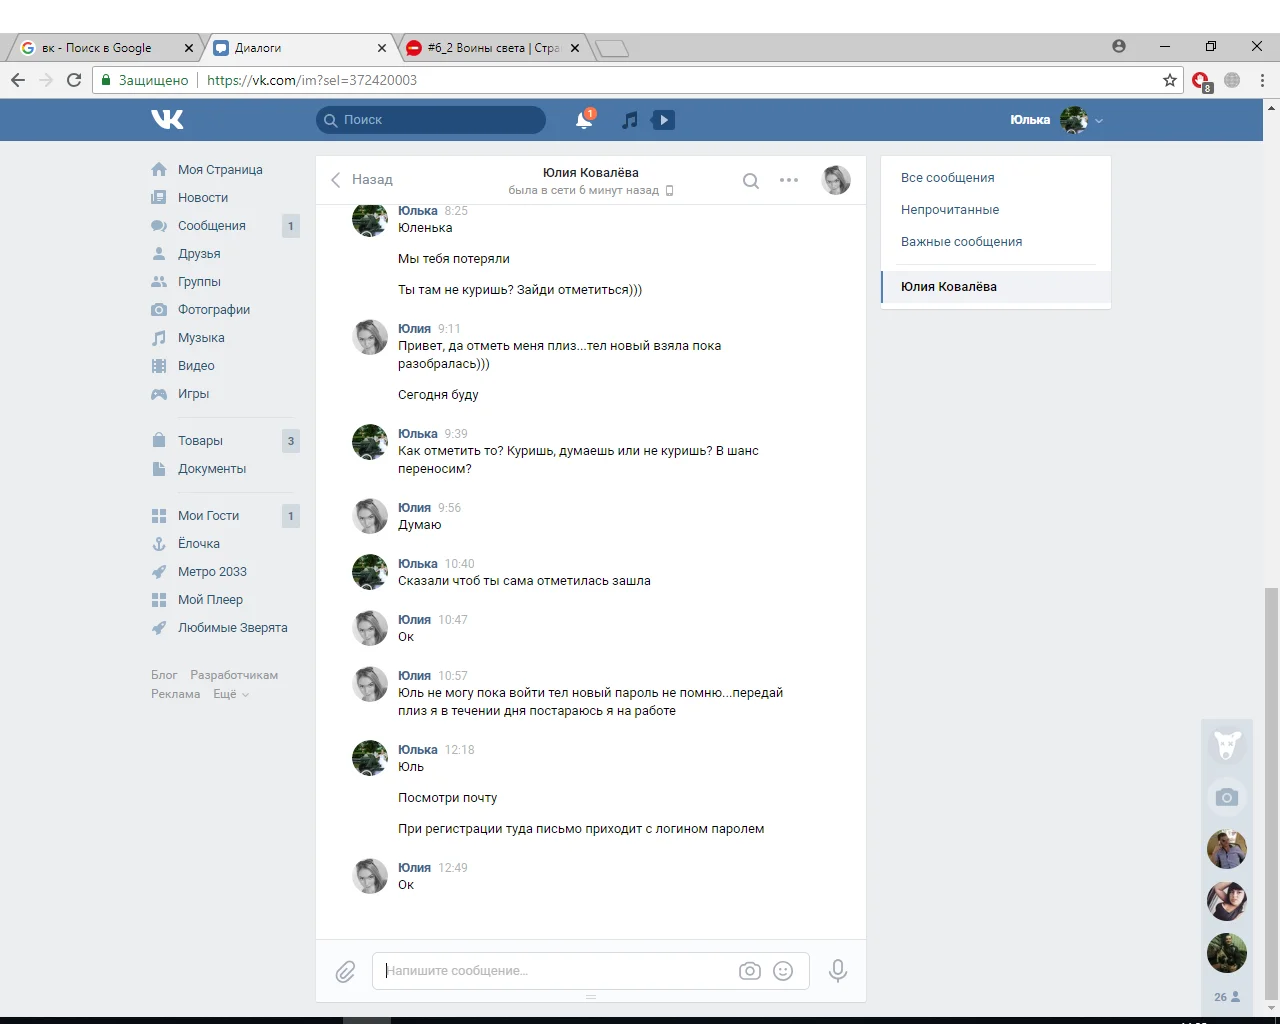This screenshot has width=1280, height=1024.
Task: Open chat search with the magnifier icon
Action: tap(750, 181)
